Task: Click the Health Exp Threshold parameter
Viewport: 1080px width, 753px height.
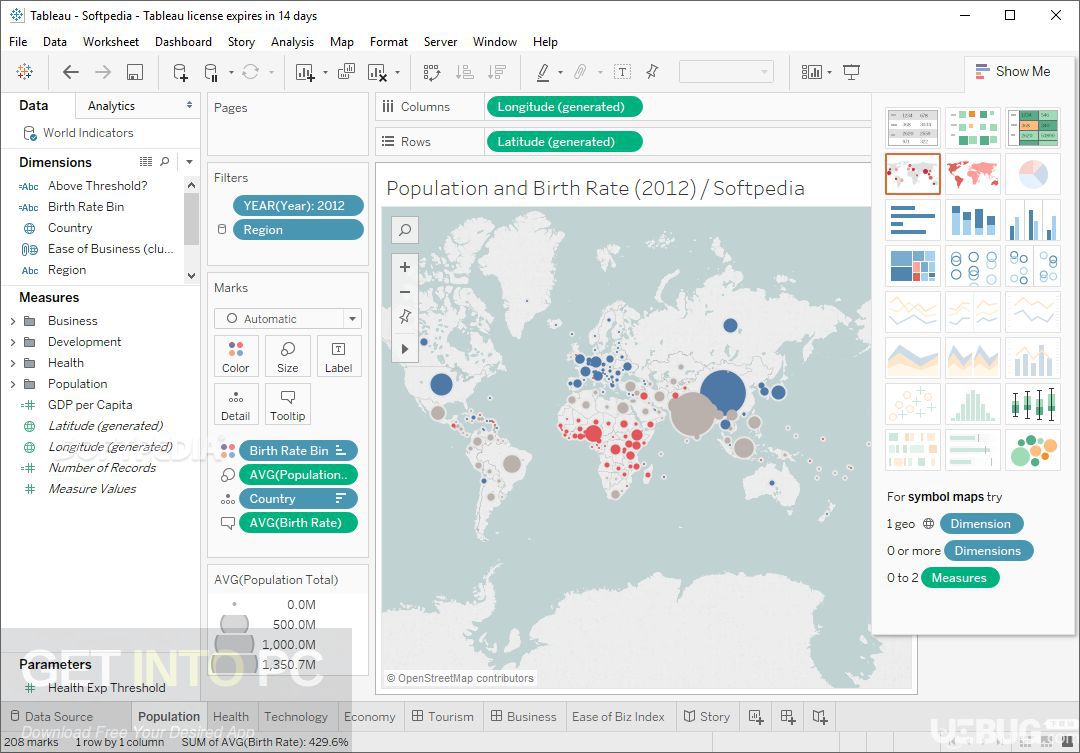Action: tap(106, 688)
